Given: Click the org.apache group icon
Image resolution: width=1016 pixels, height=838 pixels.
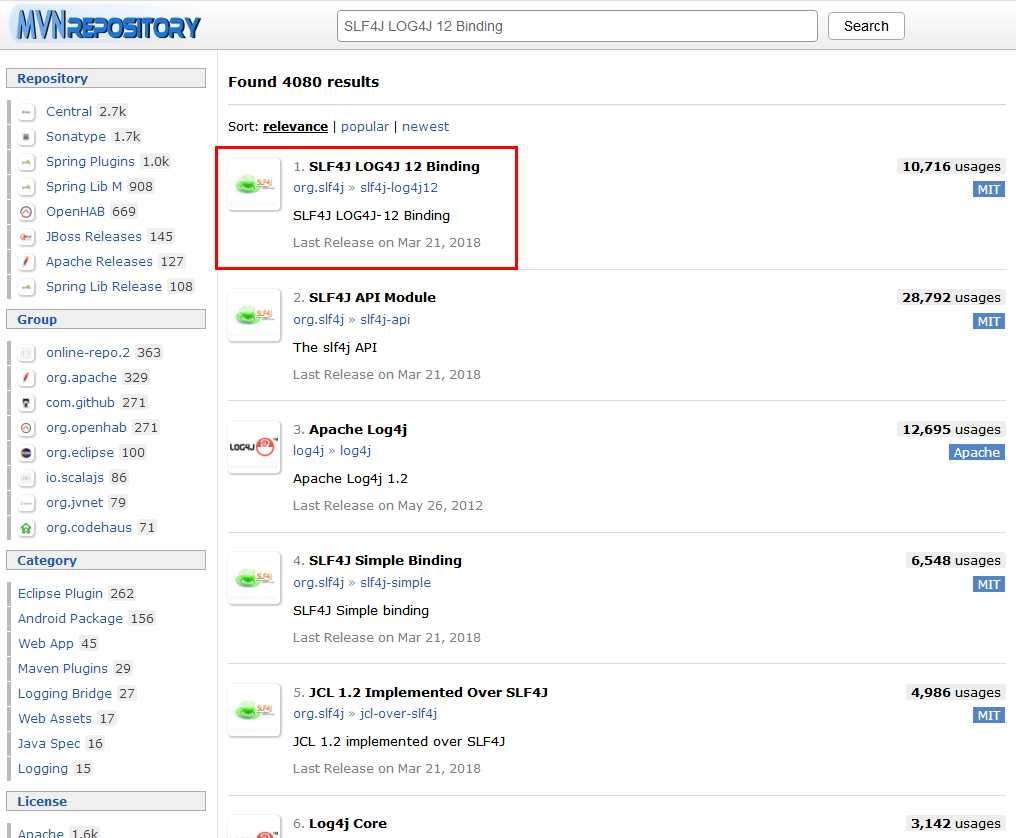Looking at the screenshot, I should point(26,378).
